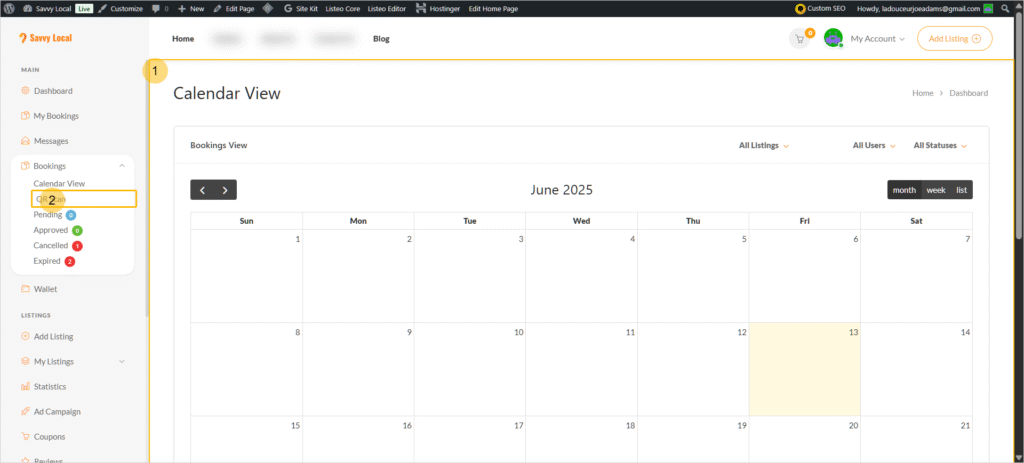The image size is (1024, 463).
Task: Open the All Statuses filter dropdown
Action: coord(940,145)
